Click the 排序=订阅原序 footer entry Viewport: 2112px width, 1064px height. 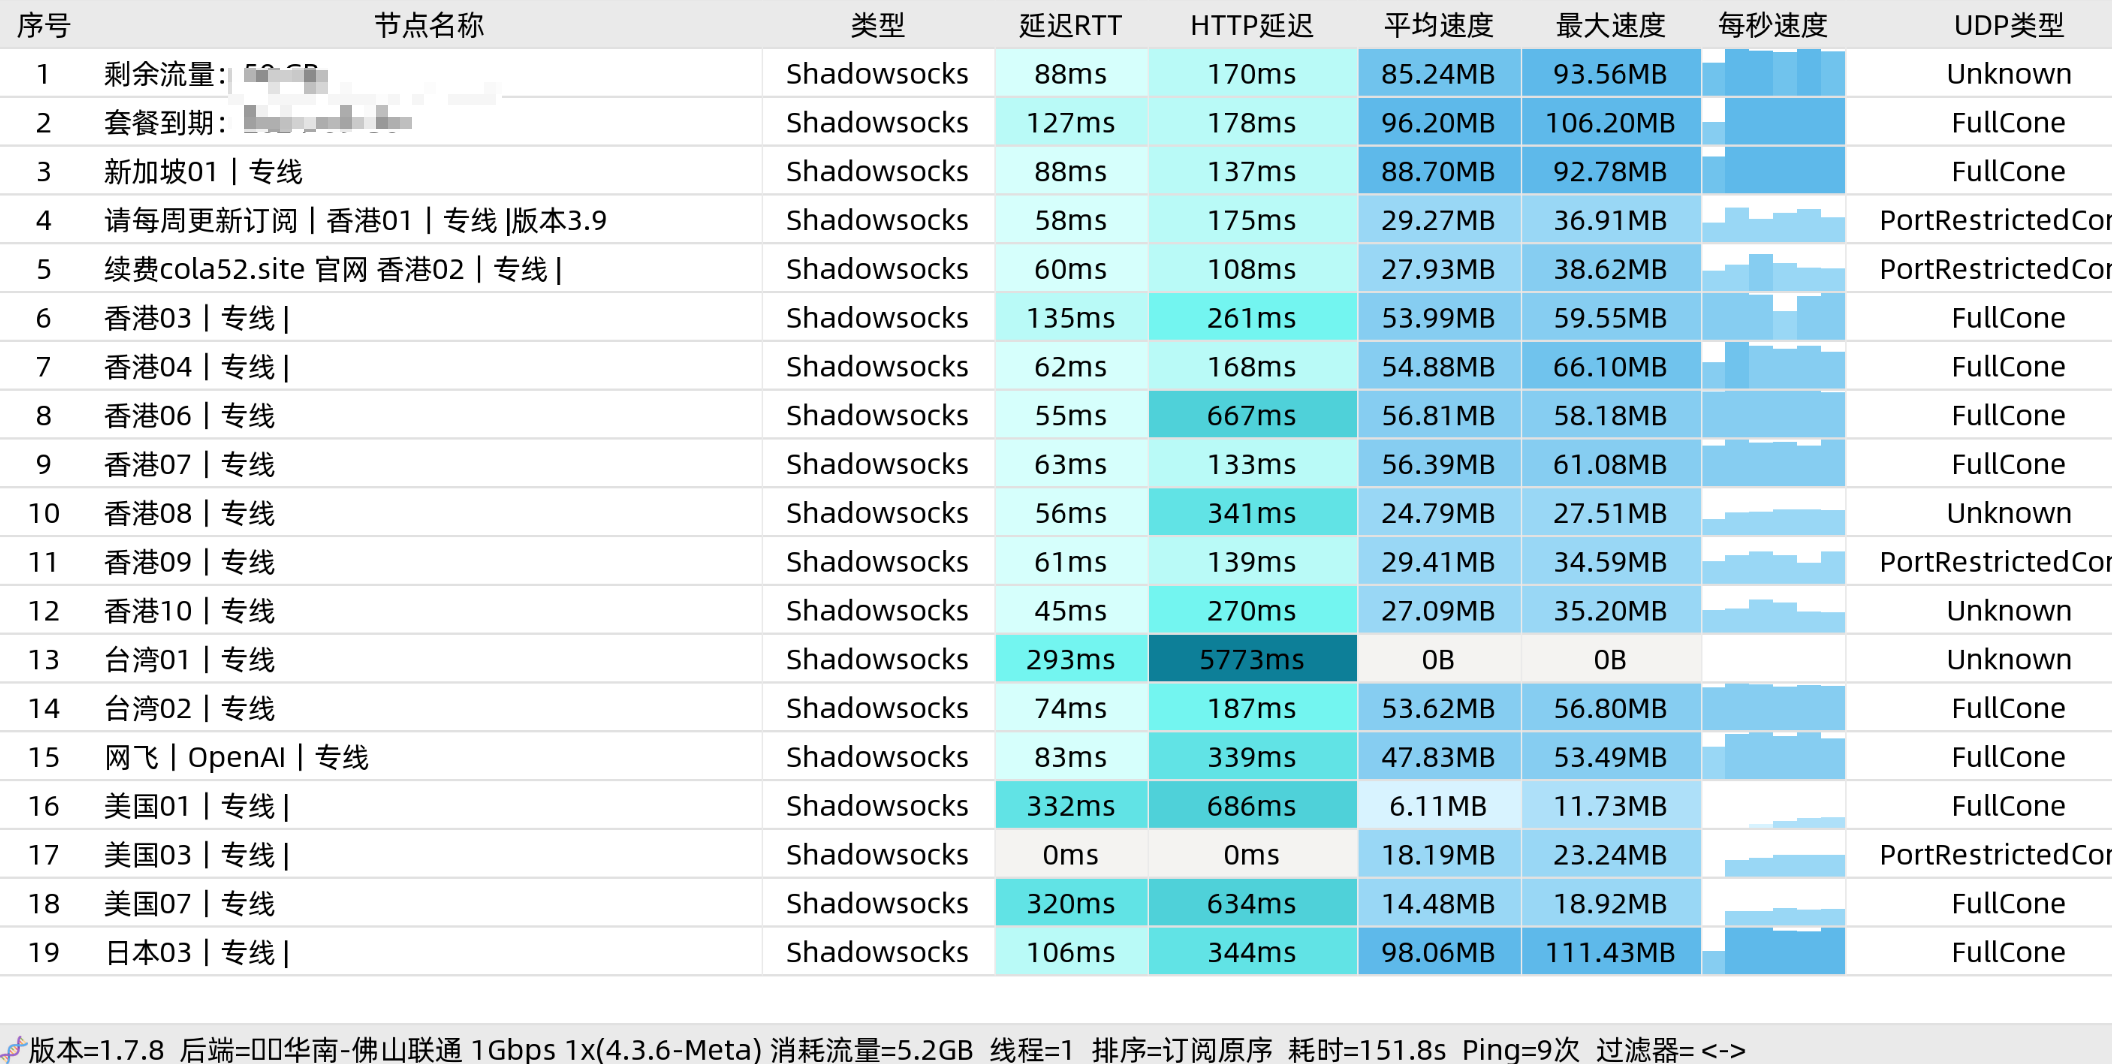click(1182, 1049)
